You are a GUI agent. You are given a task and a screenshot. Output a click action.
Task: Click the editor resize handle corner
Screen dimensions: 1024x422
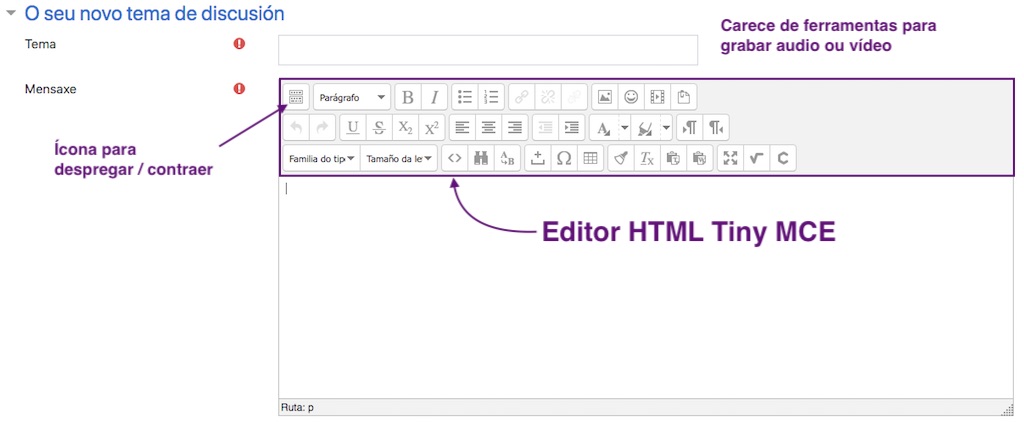coord(1008,408)
